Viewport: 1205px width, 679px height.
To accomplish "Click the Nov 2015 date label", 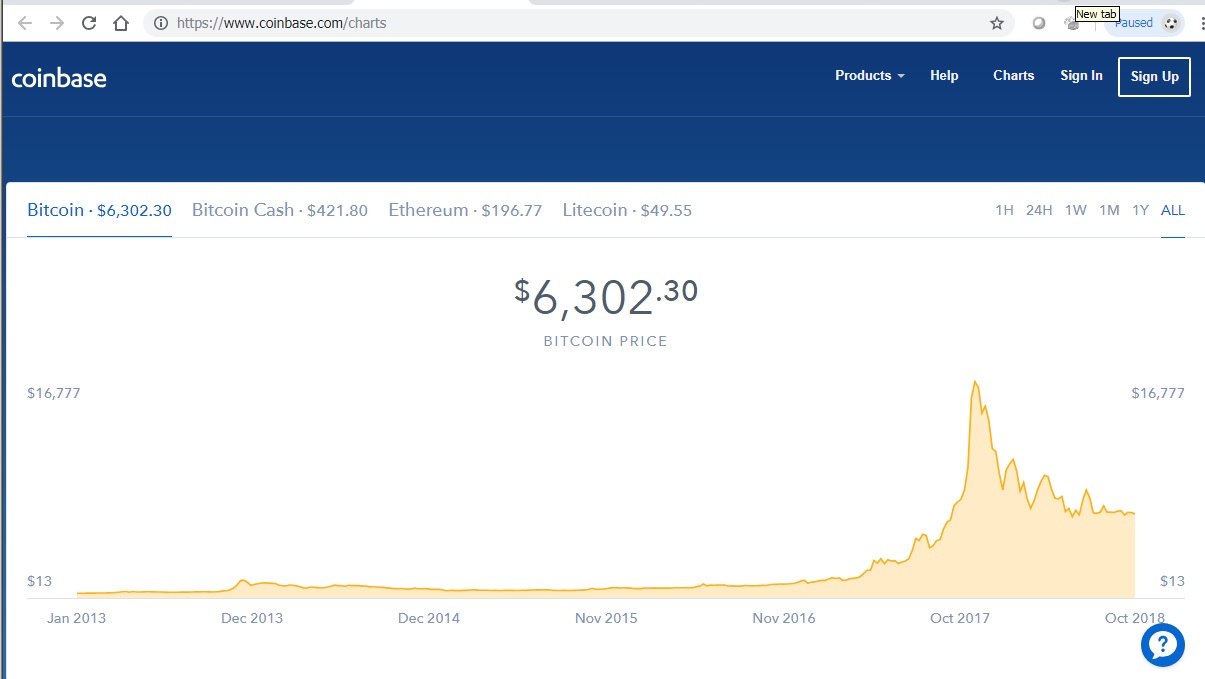I will click(x=606, y=618).
